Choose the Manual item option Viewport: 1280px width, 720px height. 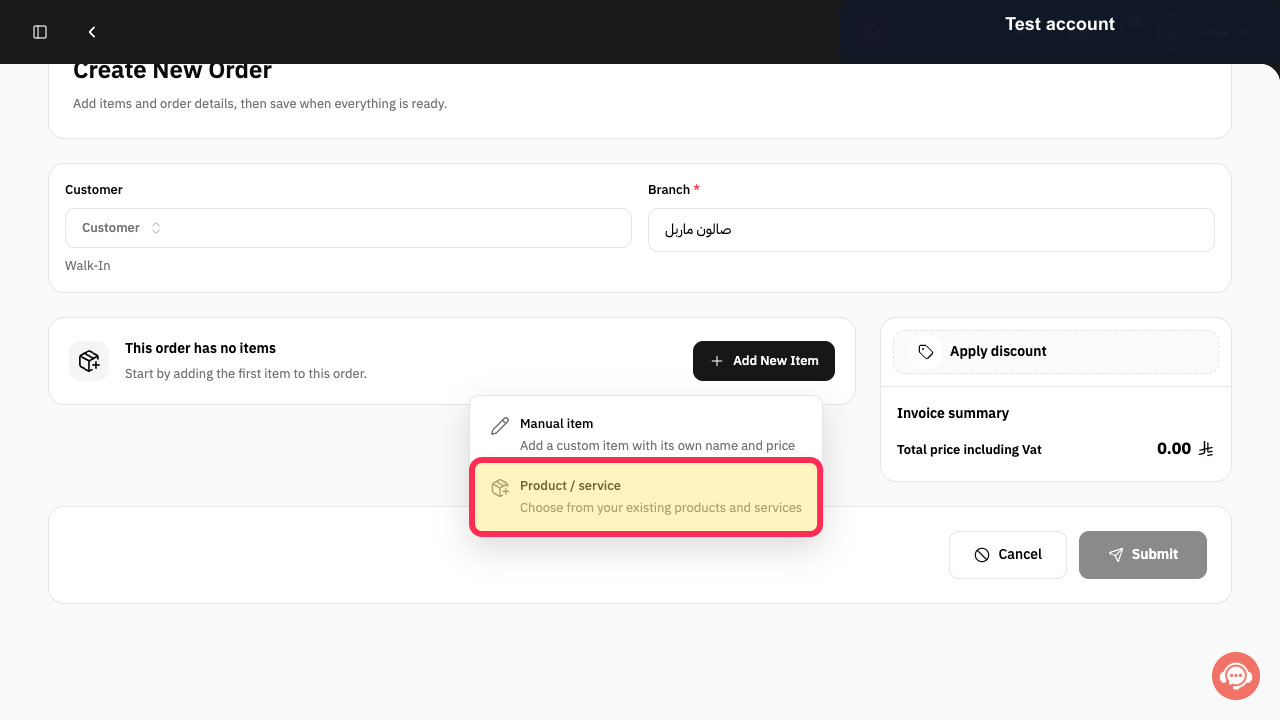coord(646,434)
